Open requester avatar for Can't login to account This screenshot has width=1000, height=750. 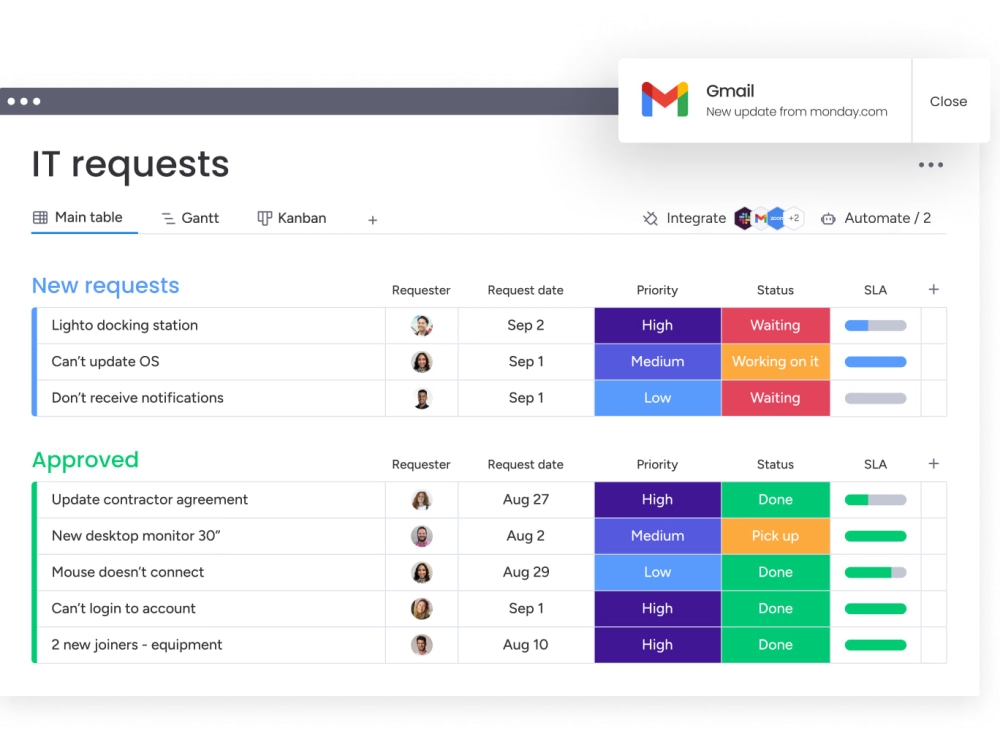pyautogui.click(x=422, y=608)
